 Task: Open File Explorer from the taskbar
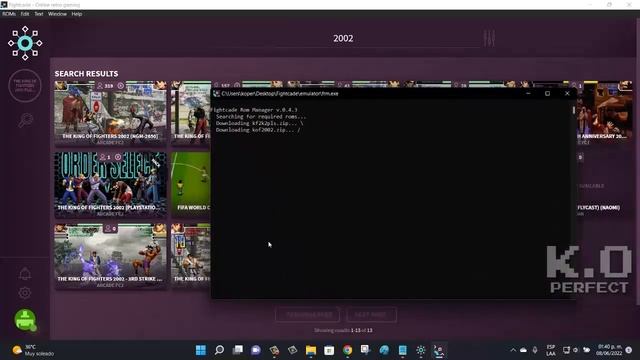[311, 350]
